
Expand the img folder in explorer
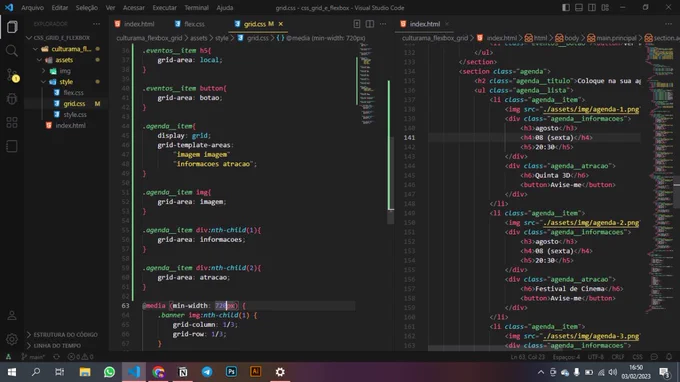coord(65,71)
